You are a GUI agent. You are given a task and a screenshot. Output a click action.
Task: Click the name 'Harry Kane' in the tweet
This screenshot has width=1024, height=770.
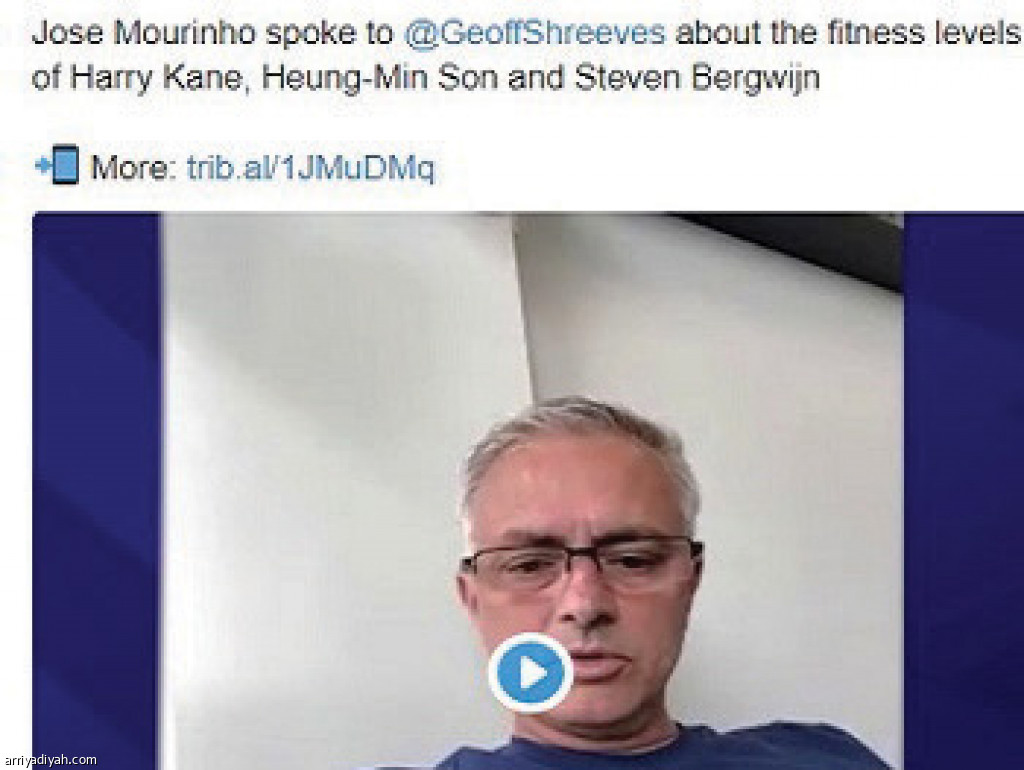(156, 78)
